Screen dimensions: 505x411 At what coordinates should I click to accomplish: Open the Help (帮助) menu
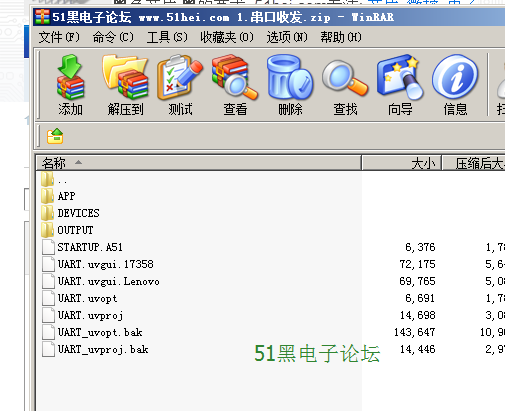341,37
